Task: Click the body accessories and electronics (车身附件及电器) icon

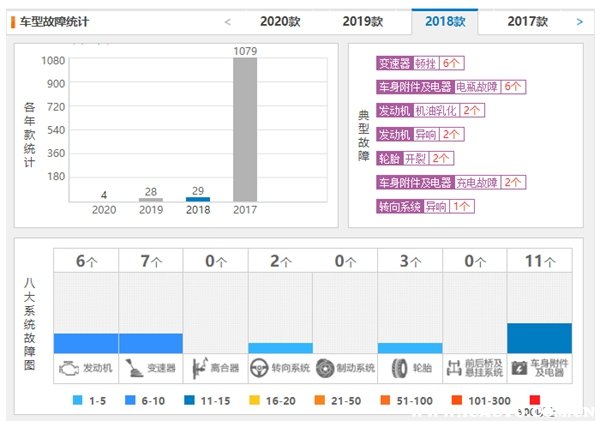Action: (x=520, y=367)
